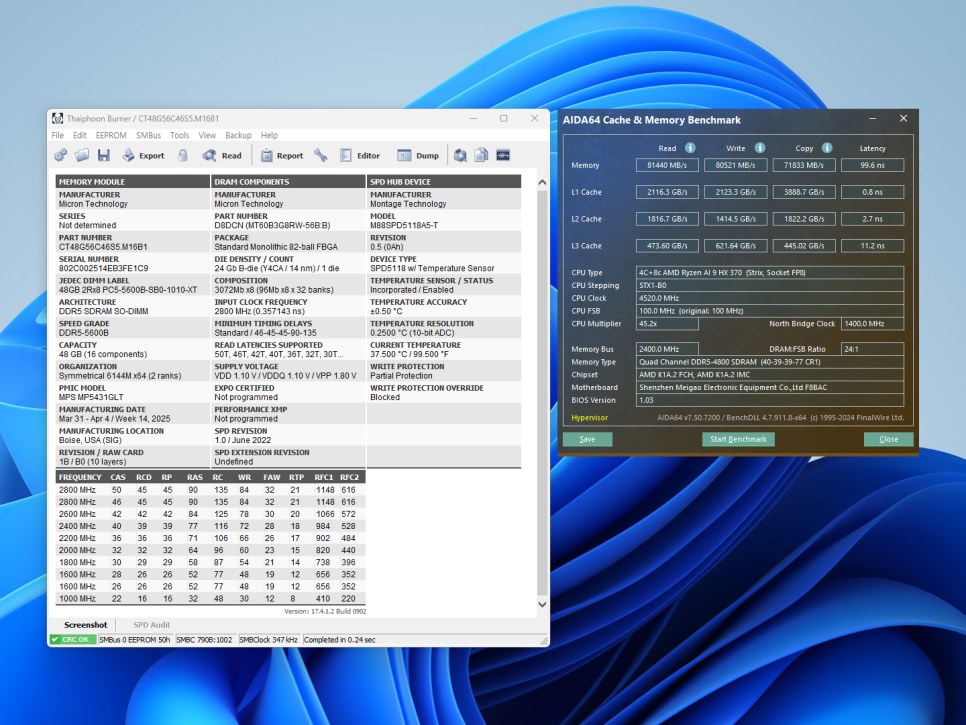The width and height of the screenshot is (966, 725).
Task: Click the Export toolbar button
Action: [144, 156]
